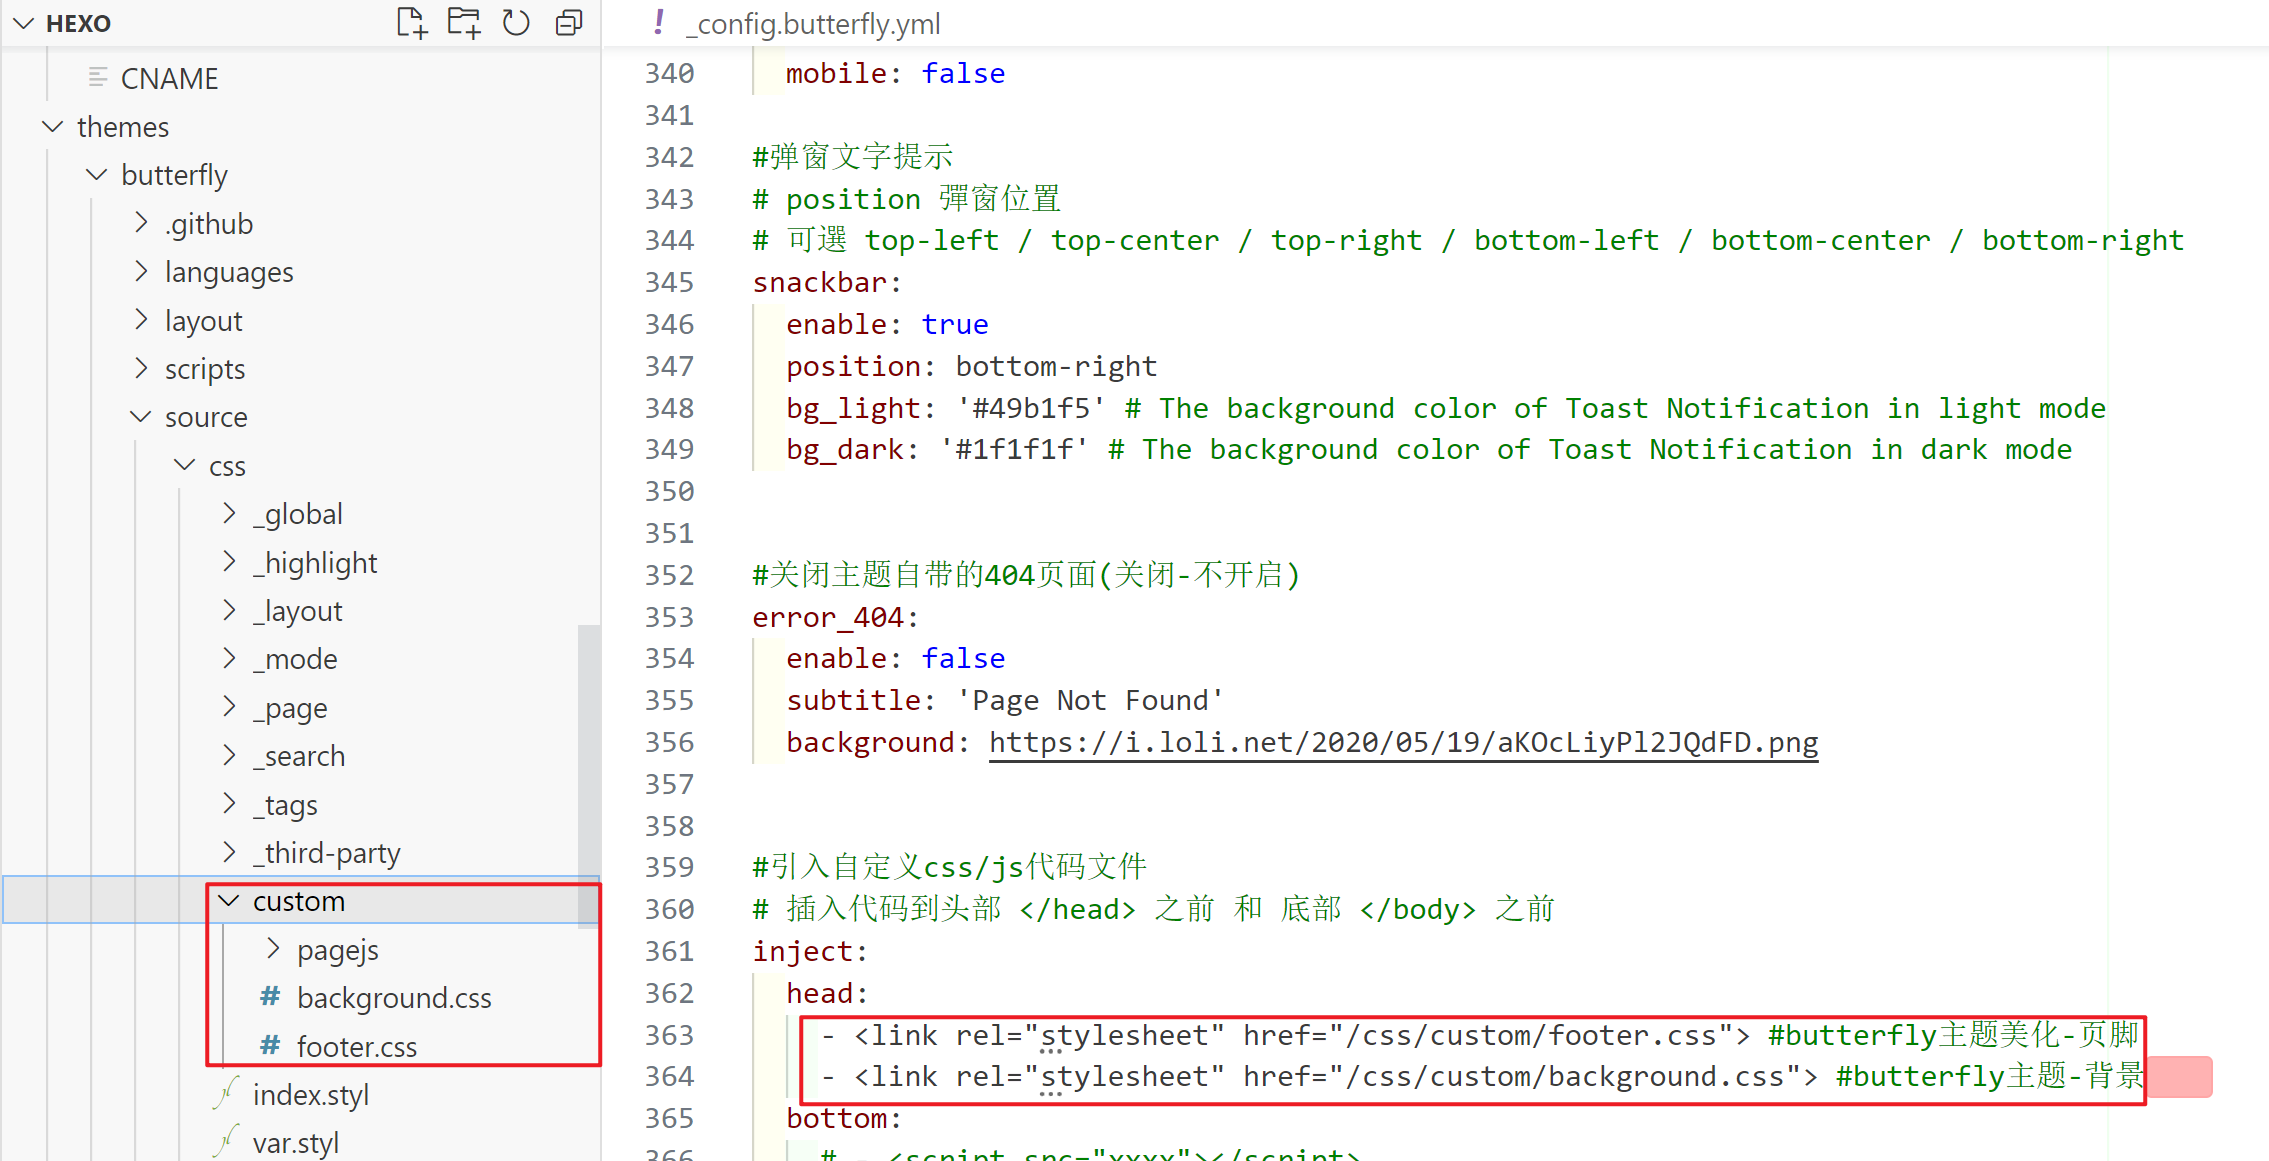Expand the .github folder
Screen dimensions: 2269x1161
pos(141,223)
